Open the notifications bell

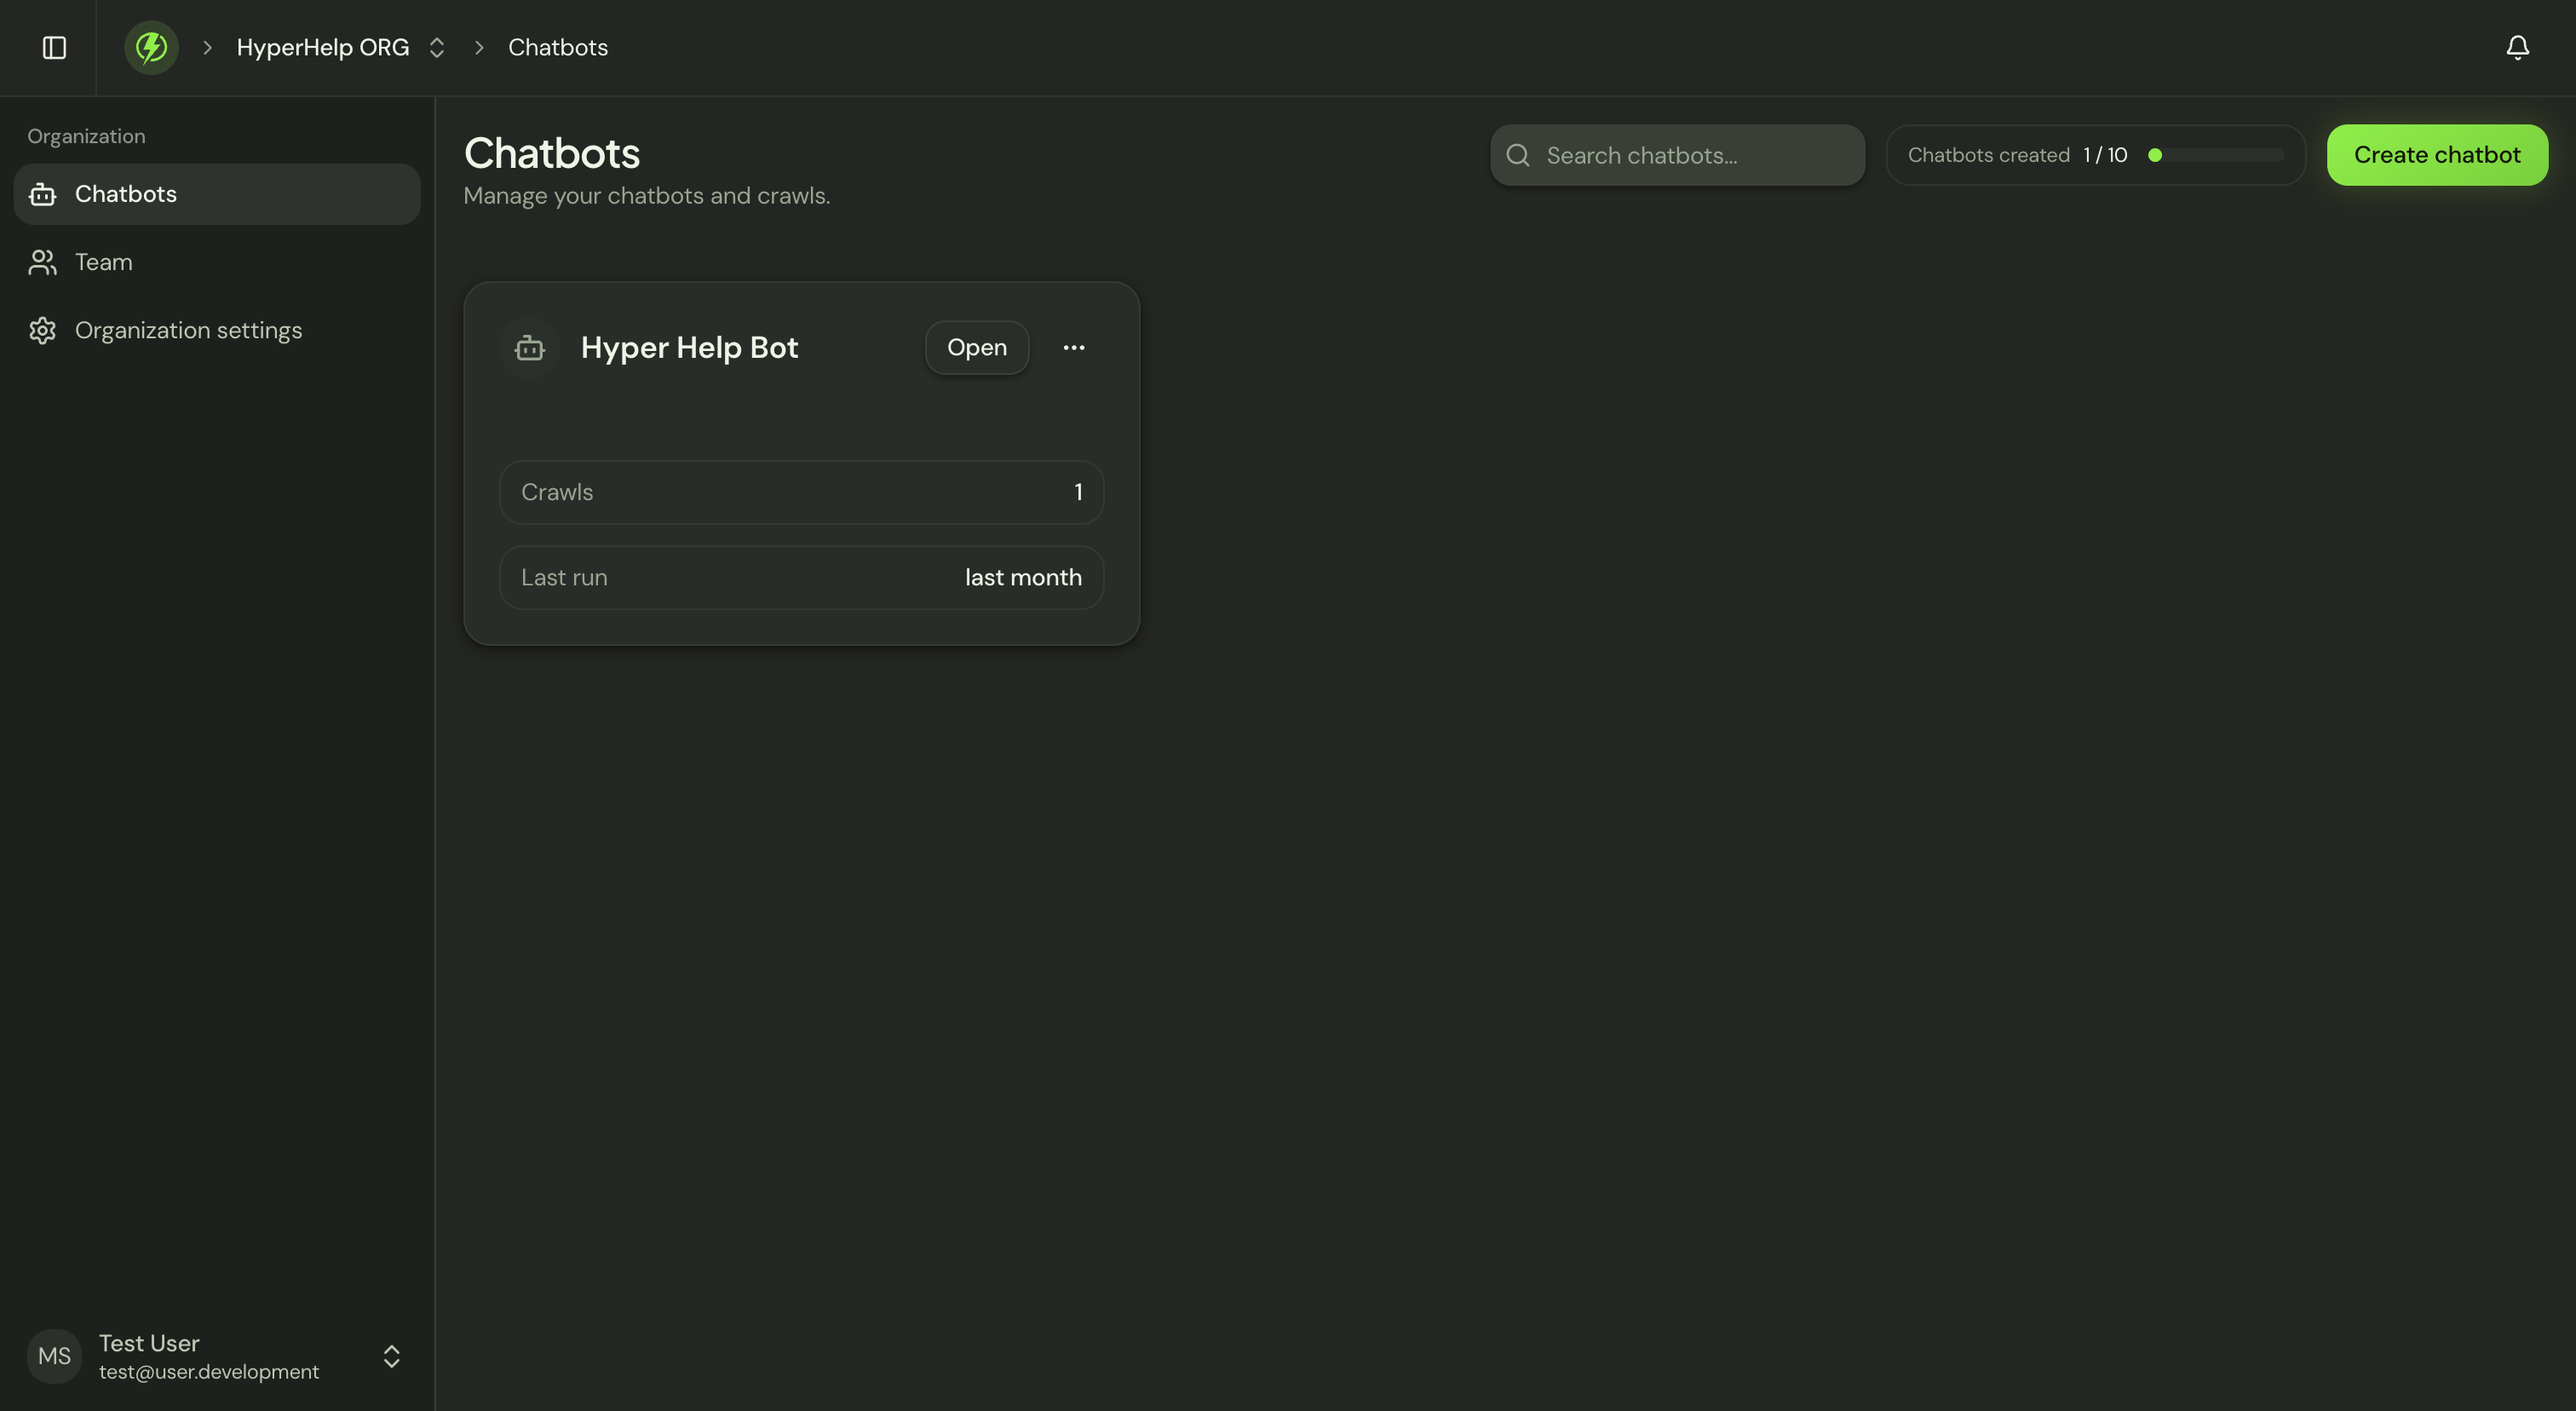pyautogui.click(x=2517, y=48)
